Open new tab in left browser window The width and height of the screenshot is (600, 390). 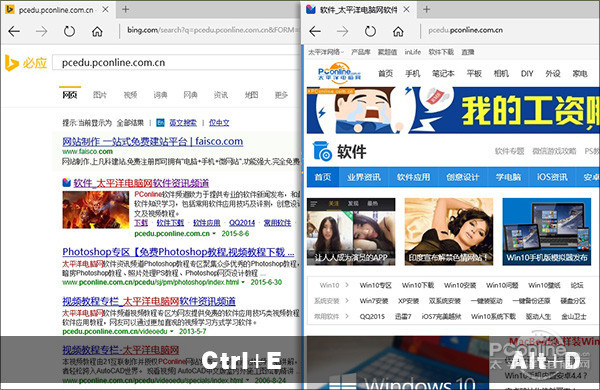tap(126, 10)
